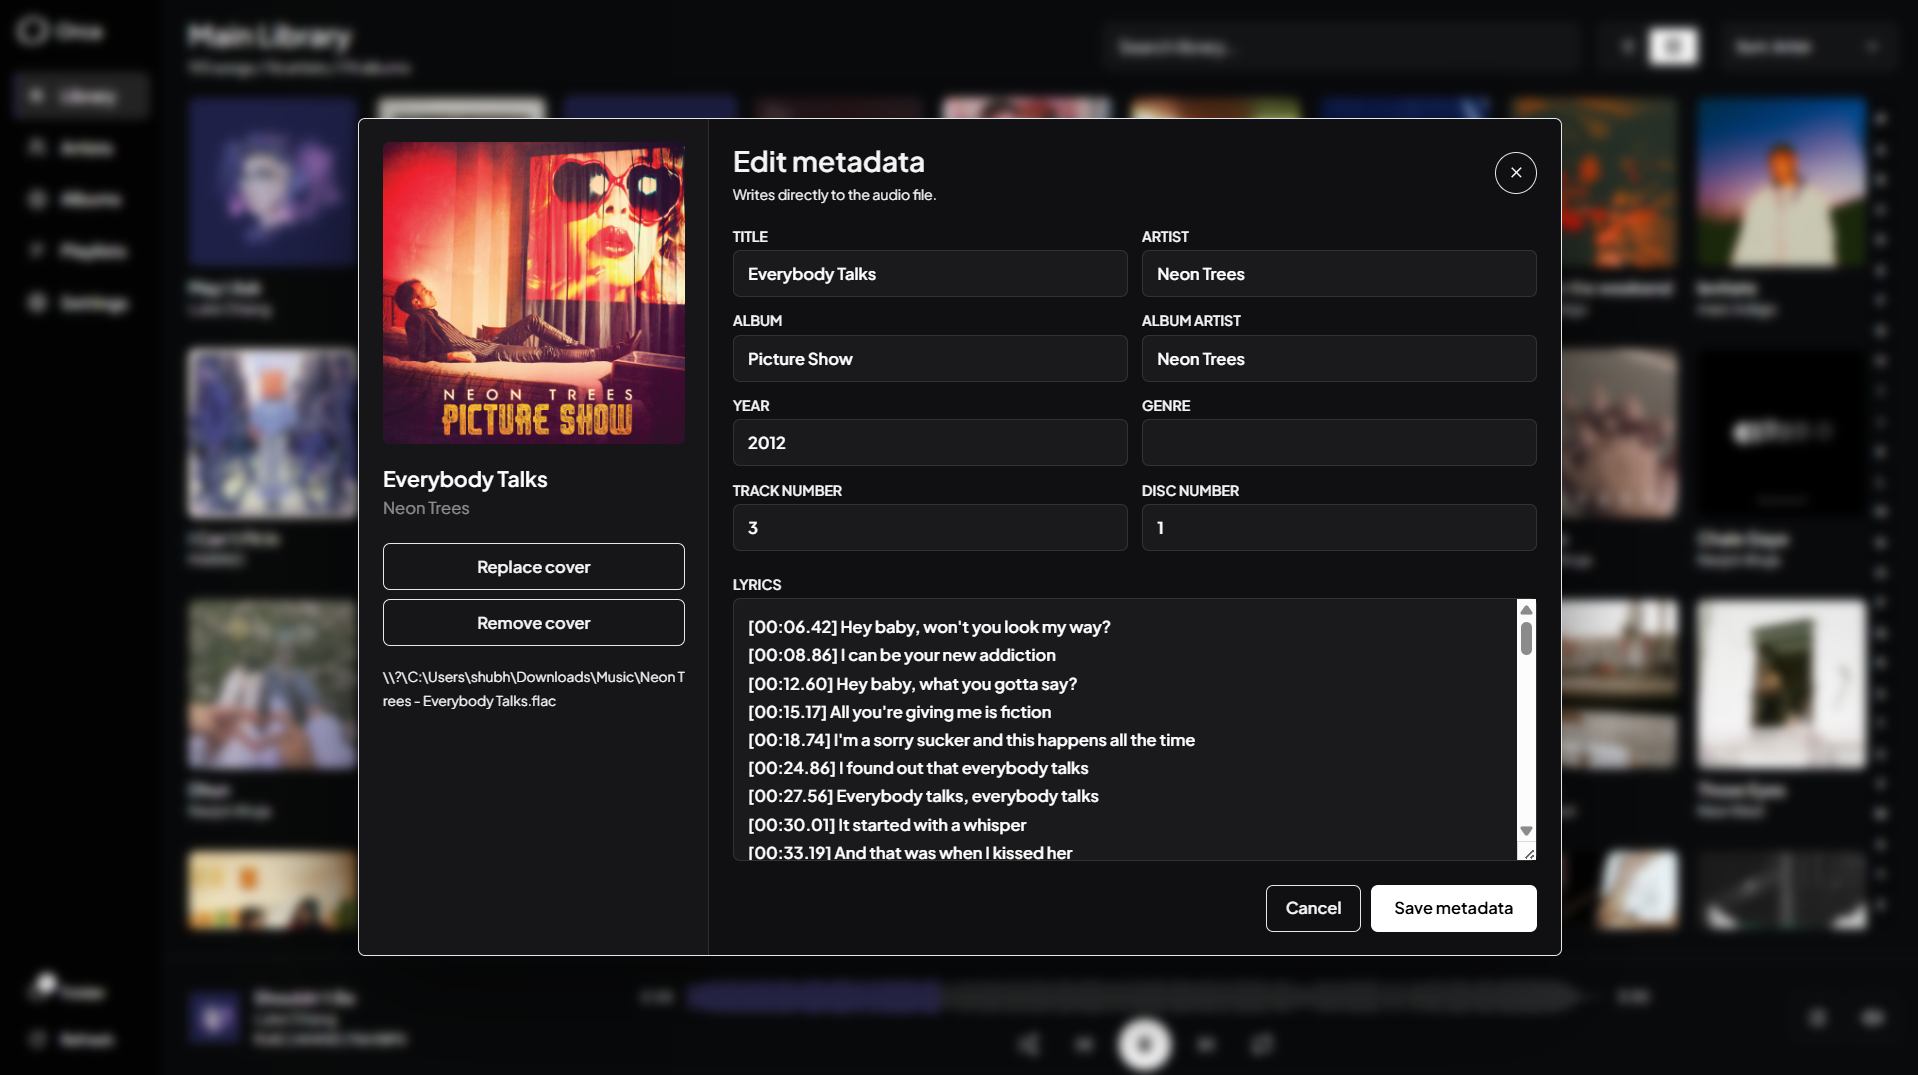The image size is (1918, 1075).
Task: Click the Picture Show album cover art
Action: pos(533,293)
